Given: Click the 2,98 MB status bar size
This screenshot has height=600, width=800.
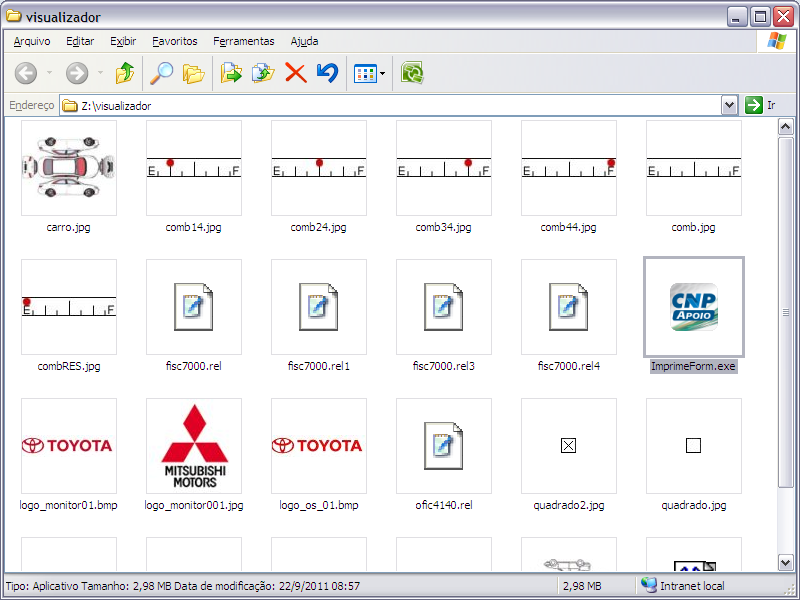Looking at the screenshot, I should 582,586.
